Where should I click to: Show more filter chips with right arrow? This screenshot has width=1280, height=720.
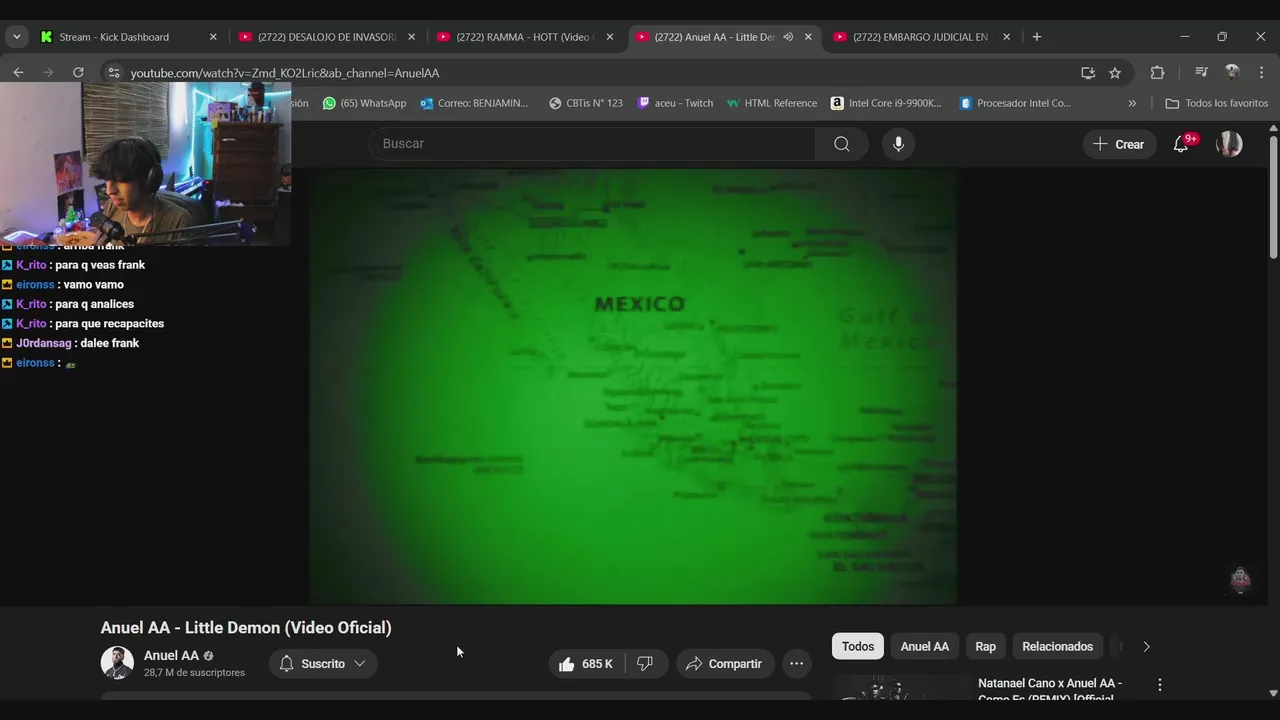pyautogui.click(x=1146, y=647)
